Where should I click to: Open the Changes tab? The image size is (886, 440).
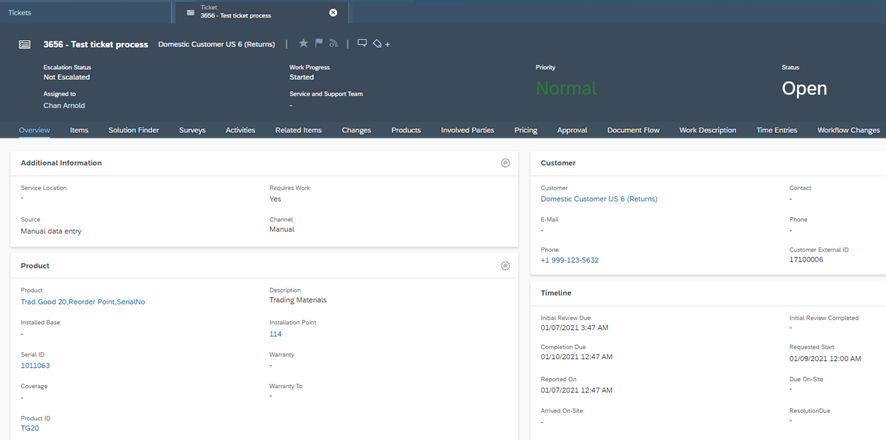356,130
